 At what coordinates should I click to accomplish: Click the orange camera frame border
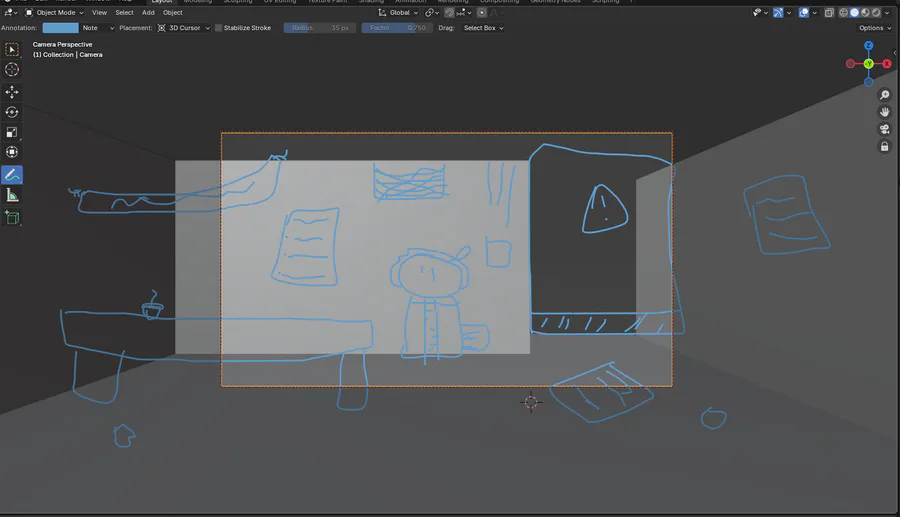[447, 133]
